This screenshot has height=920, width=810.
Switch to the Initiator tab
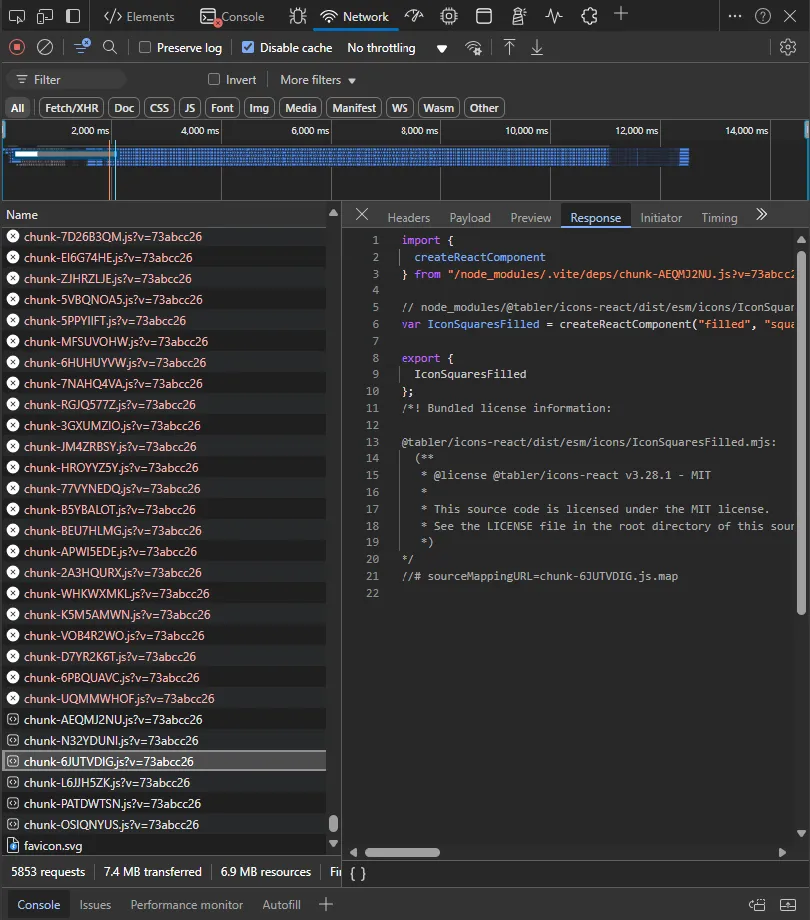(661, 218)
